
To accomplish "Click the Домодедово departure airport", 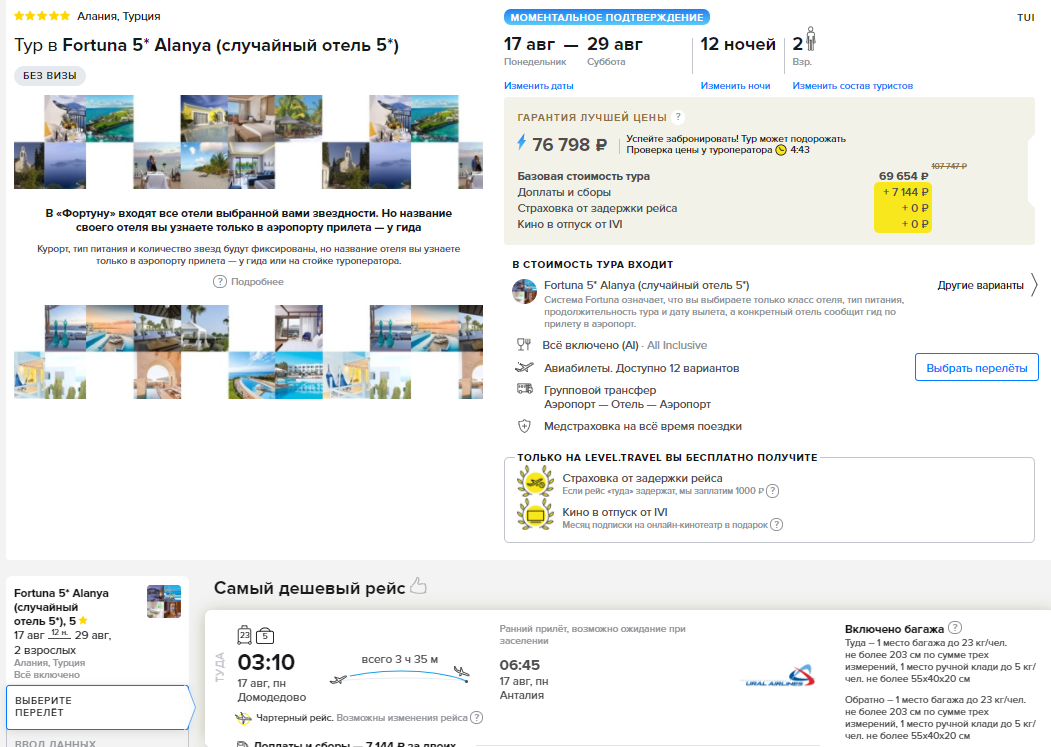I will (271, 697).
